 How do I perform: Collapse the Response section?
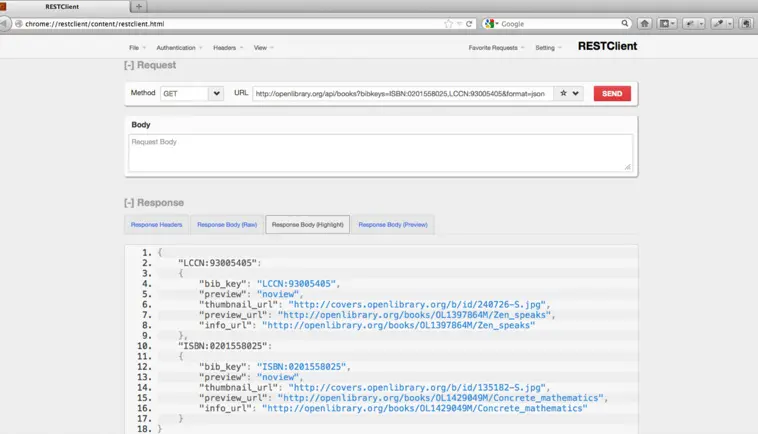coord(129,203)
